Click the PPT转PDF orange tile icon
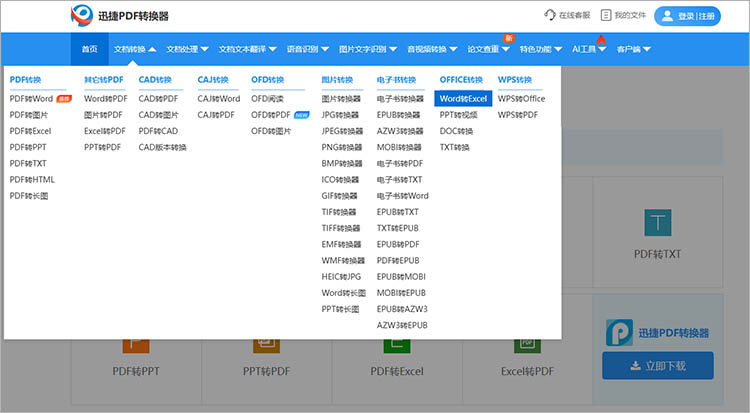The height and width of the screenshot is (413, 750). (266, 346)
